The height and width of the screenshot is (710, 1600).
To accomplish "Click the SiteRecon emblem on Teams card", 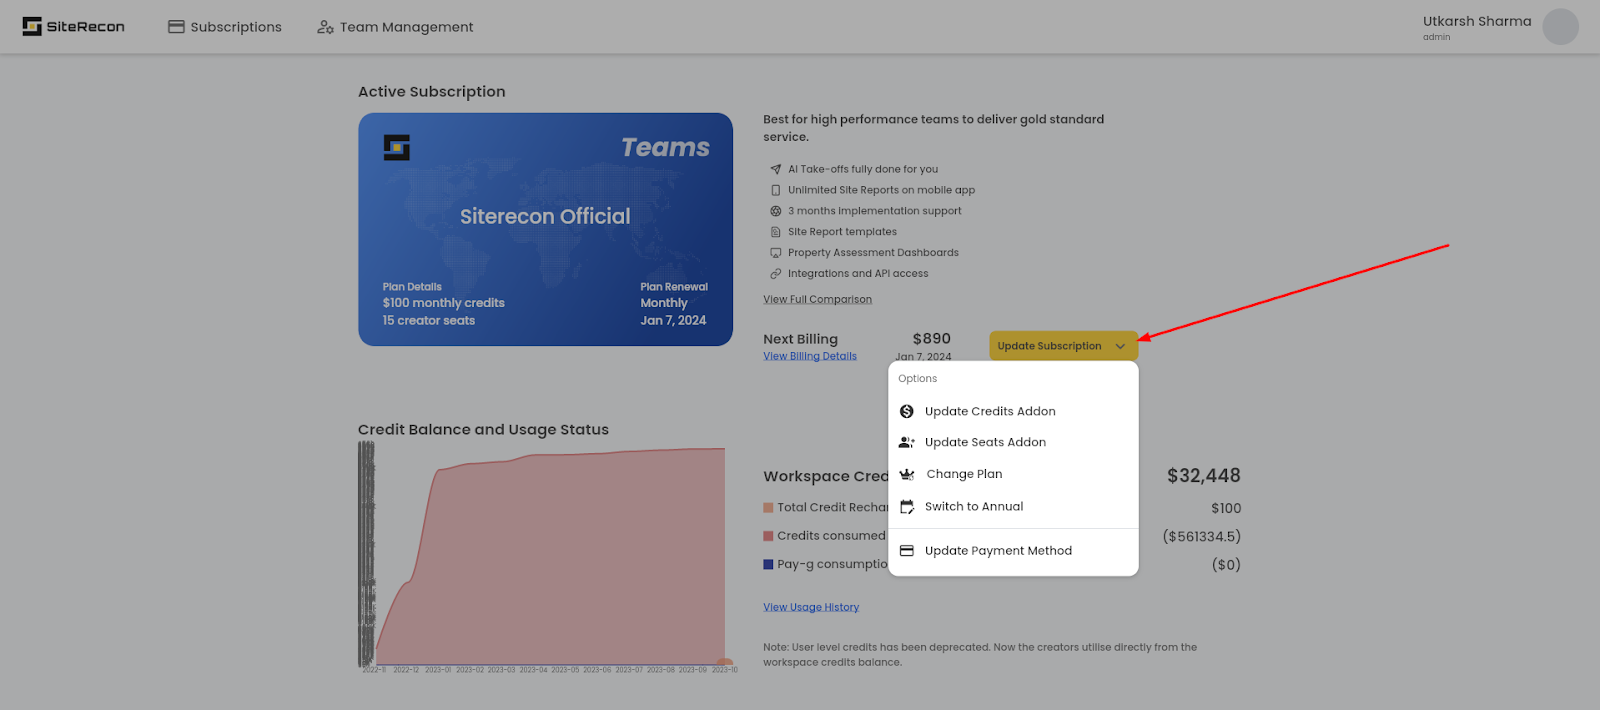I will 397,147.
